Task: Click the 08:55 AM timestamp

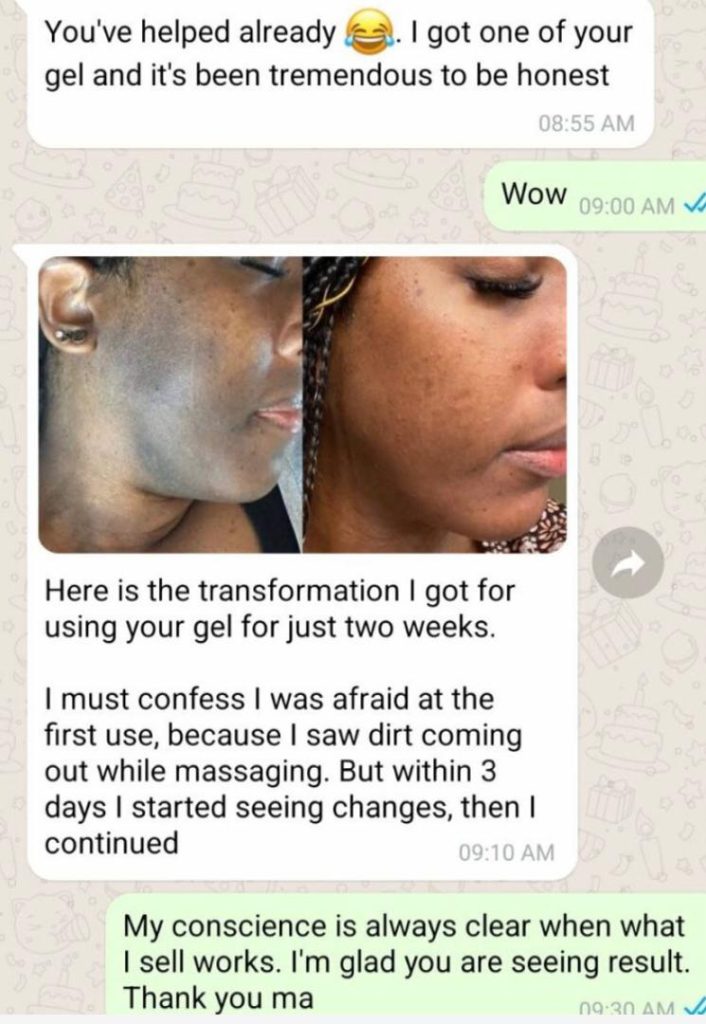Action: (x=586, y=123)
